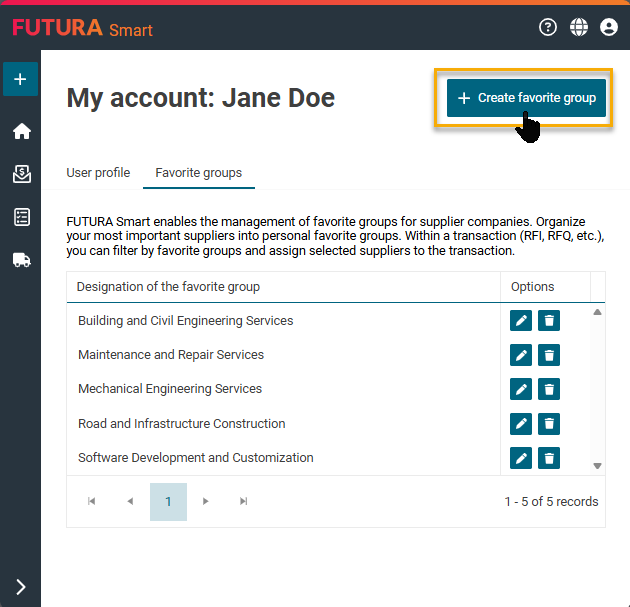Edit Software Development and Customization group

521,458
